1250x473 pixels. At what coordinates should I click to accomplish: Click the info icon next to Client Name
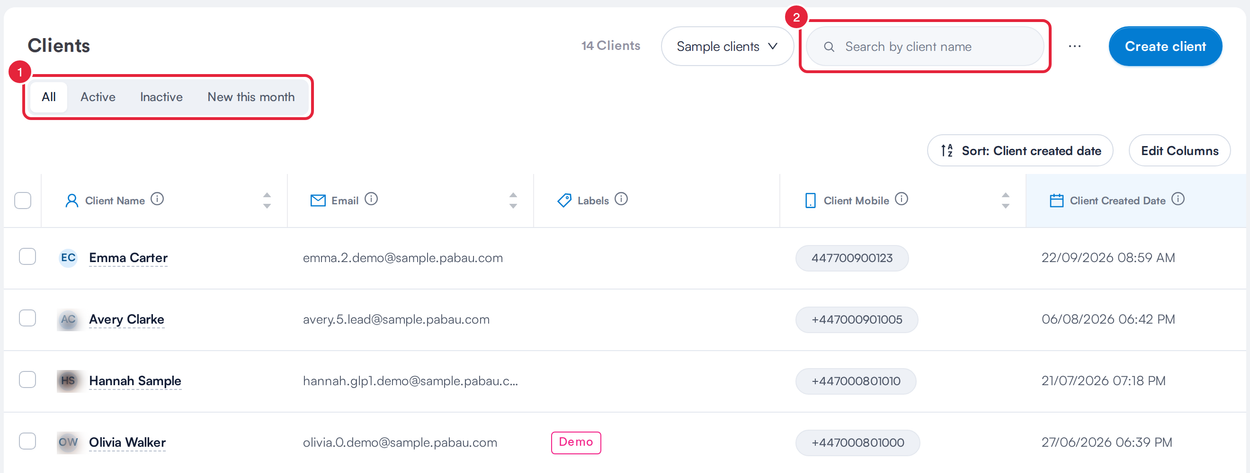(157, 199)
